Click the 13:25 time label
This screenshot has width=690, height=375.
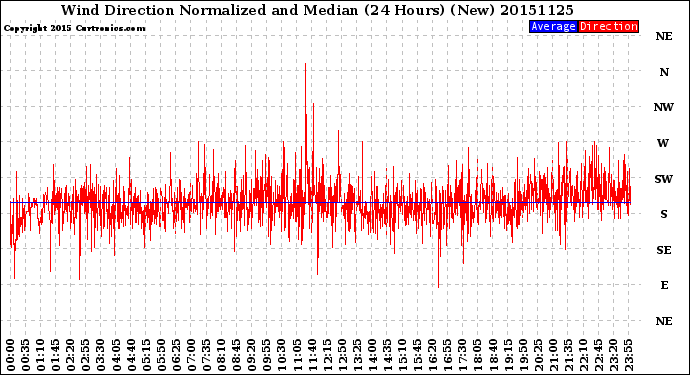[357, 355]
